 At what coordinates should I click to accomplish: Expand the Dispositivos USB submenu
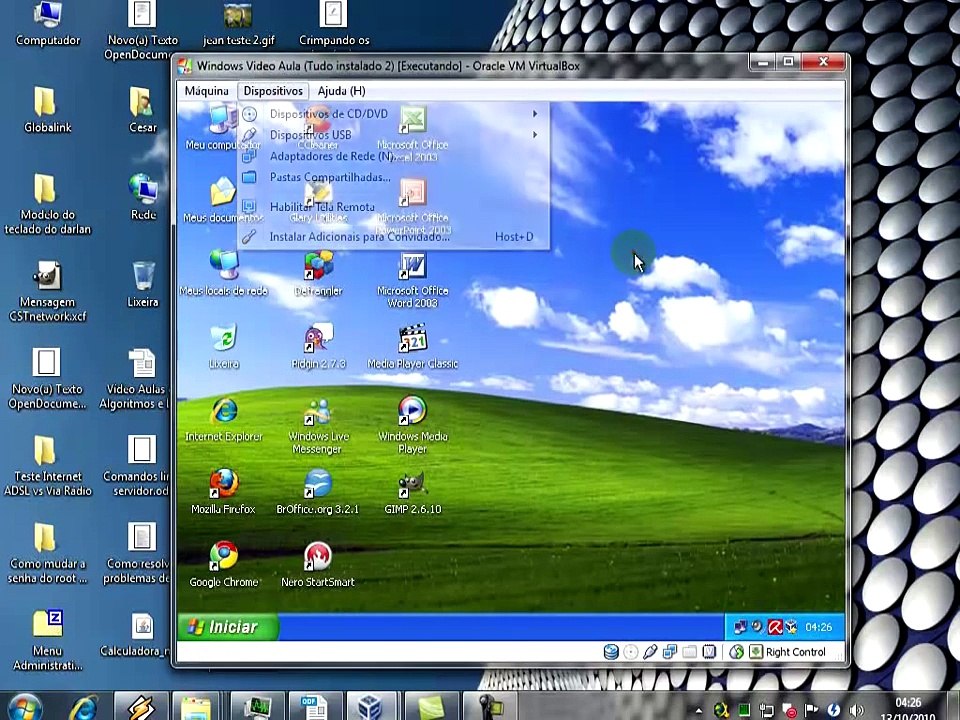coord(394,135)
